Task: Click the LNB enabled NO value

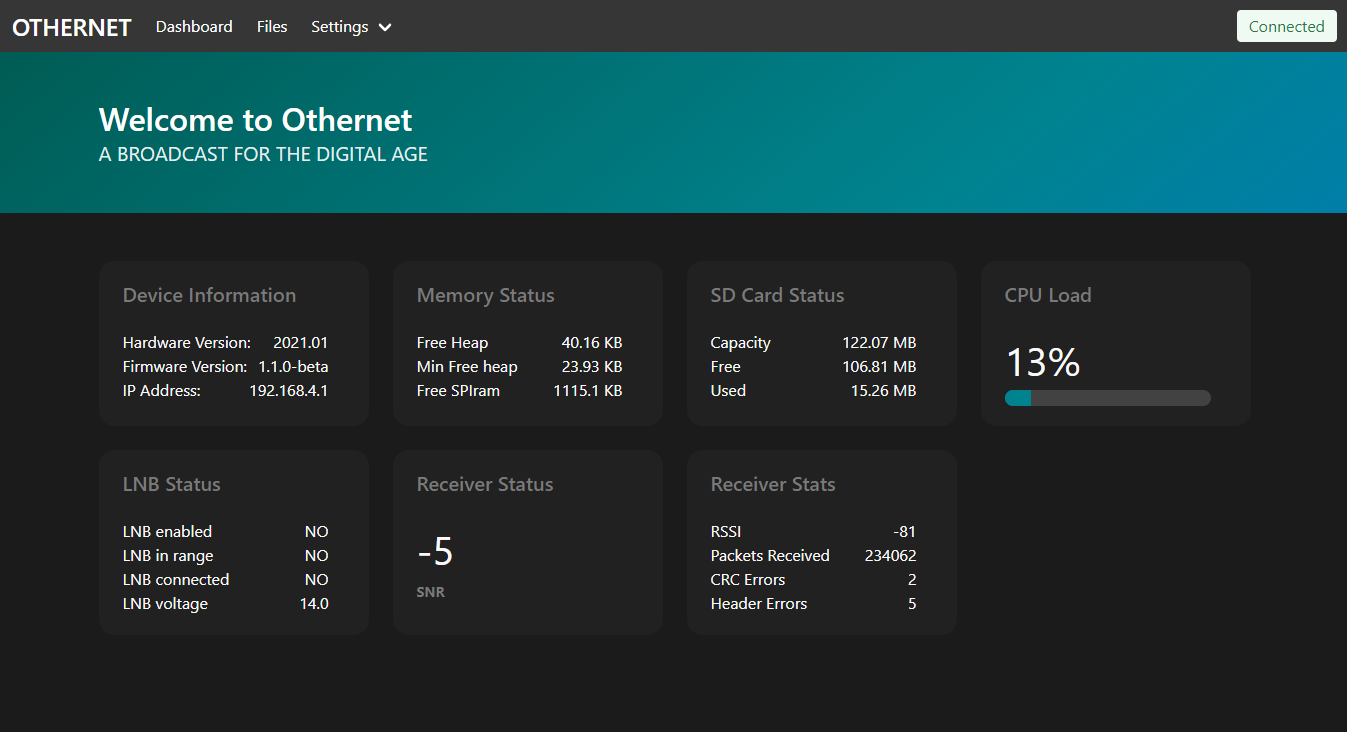Action: (316, 532)
